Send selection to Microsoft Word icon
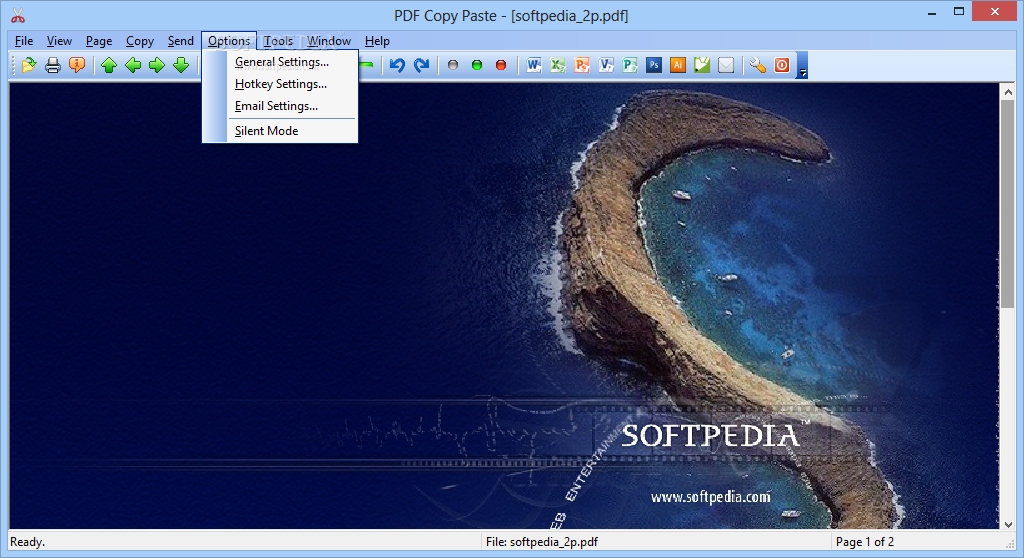This screenshot has height=558, width=1024. pyautogui.click(x=534, y=65)
